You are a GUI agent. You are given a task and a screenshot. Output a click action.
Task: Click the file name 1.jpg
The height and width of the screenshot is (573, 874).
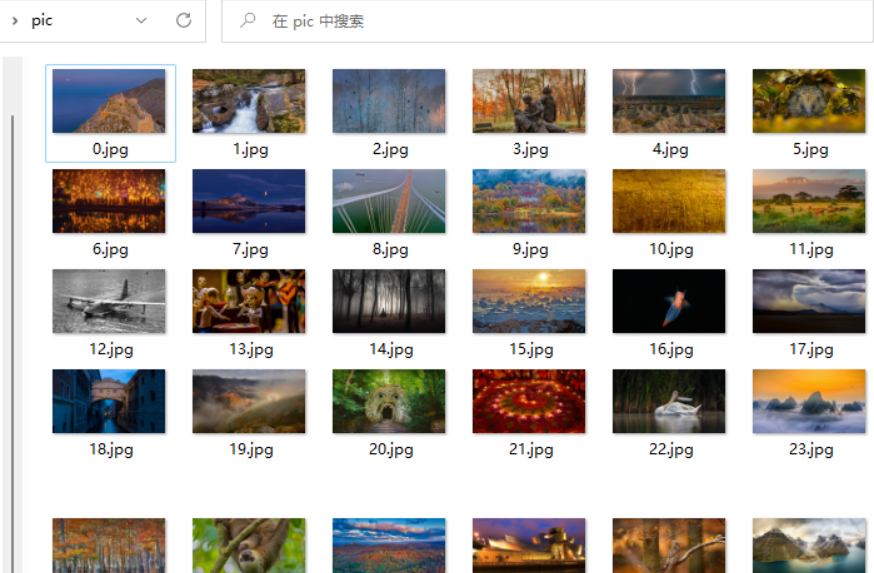250,149
